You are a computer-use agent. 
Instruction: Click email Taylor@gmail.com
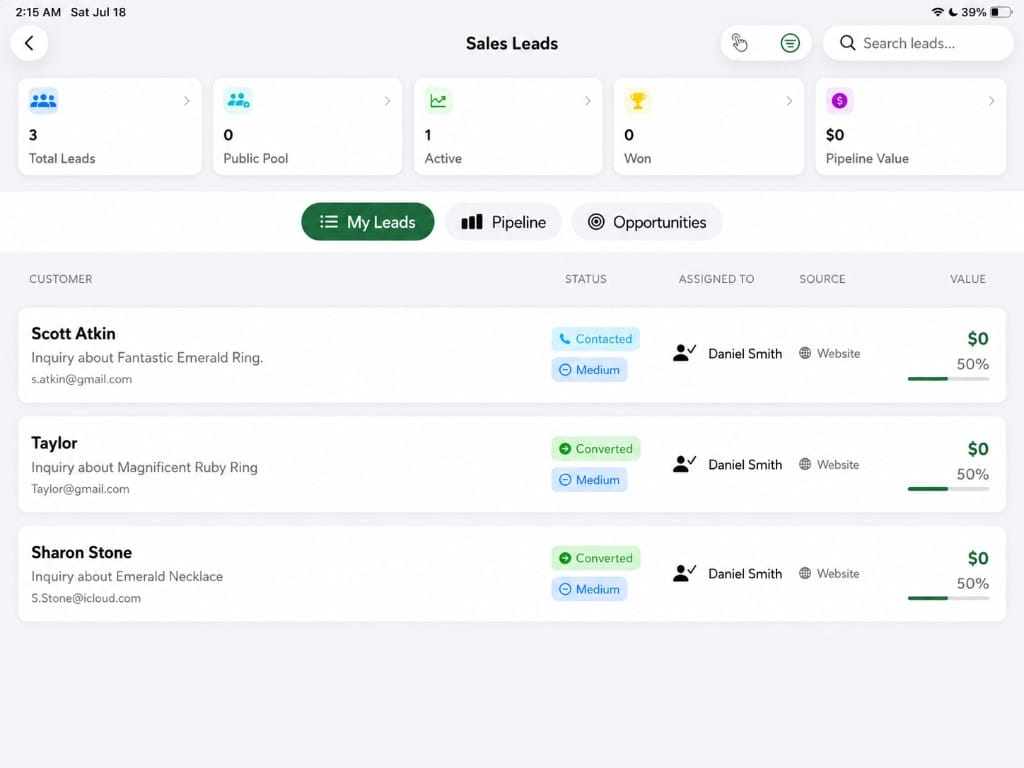tap(80, 489)
